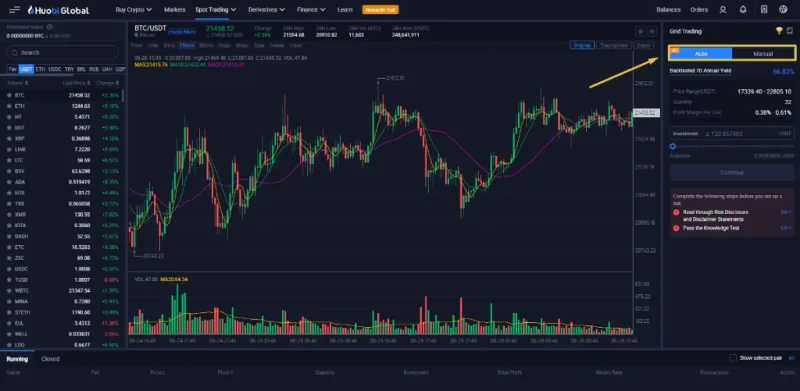Go to Risk Disclosure statements link
The image size is (800, 391).
[x=786, y=212]
